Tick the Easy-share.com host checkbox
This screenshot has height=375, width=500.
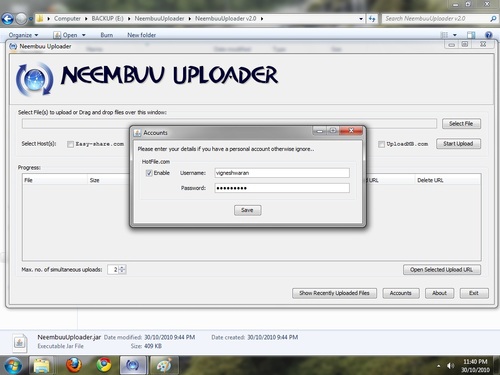(x=70, y=144)
